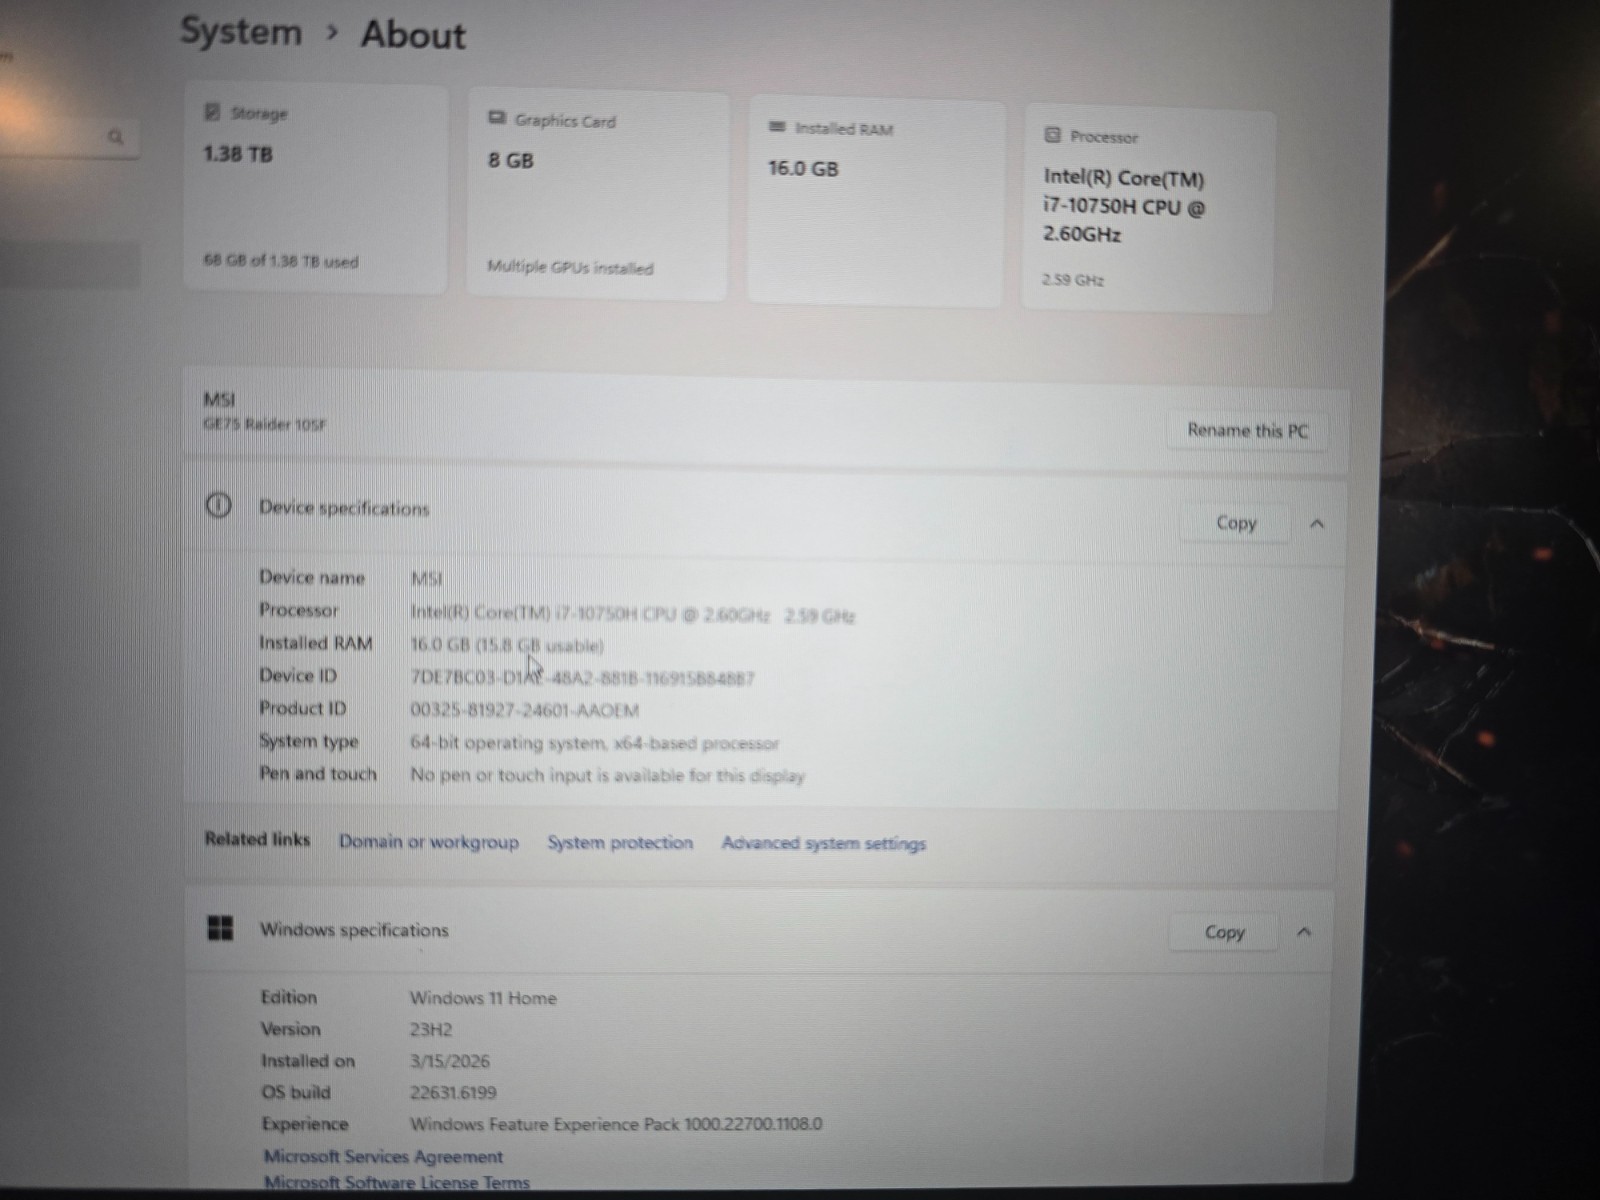This screenshot has width=1600, height=1200.
Task: Click the Processor chip icon
Action: tap(1052, 135)
